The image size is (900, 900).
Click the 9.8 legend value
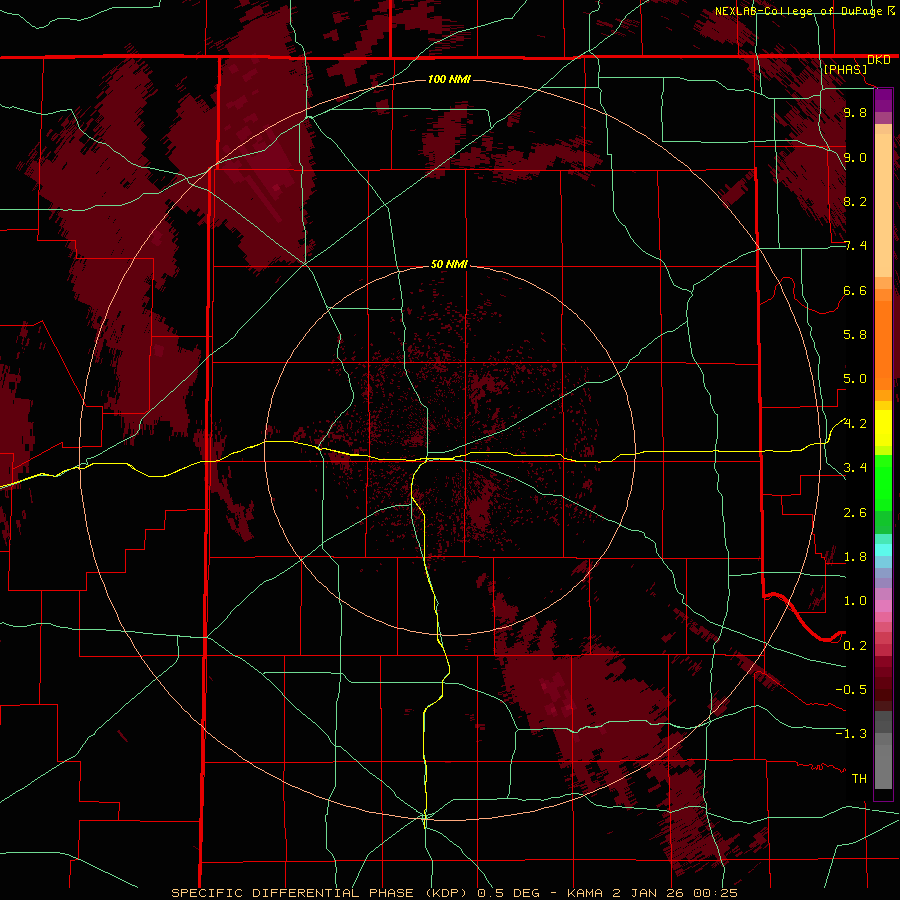pyautogui.click(x=855, y=113)
